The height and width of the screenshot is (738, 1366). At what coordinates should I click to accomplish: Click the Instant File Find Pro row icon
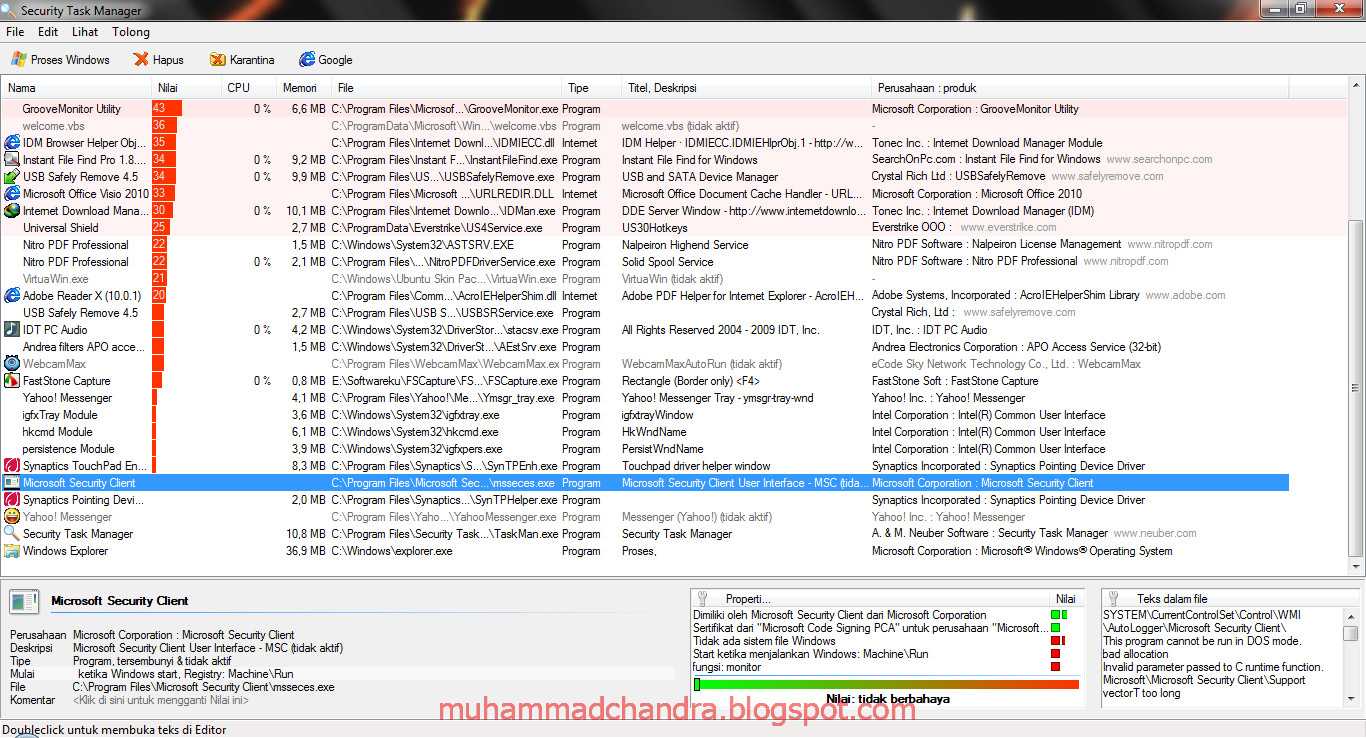pyautogui.click(x=12, y=160)
